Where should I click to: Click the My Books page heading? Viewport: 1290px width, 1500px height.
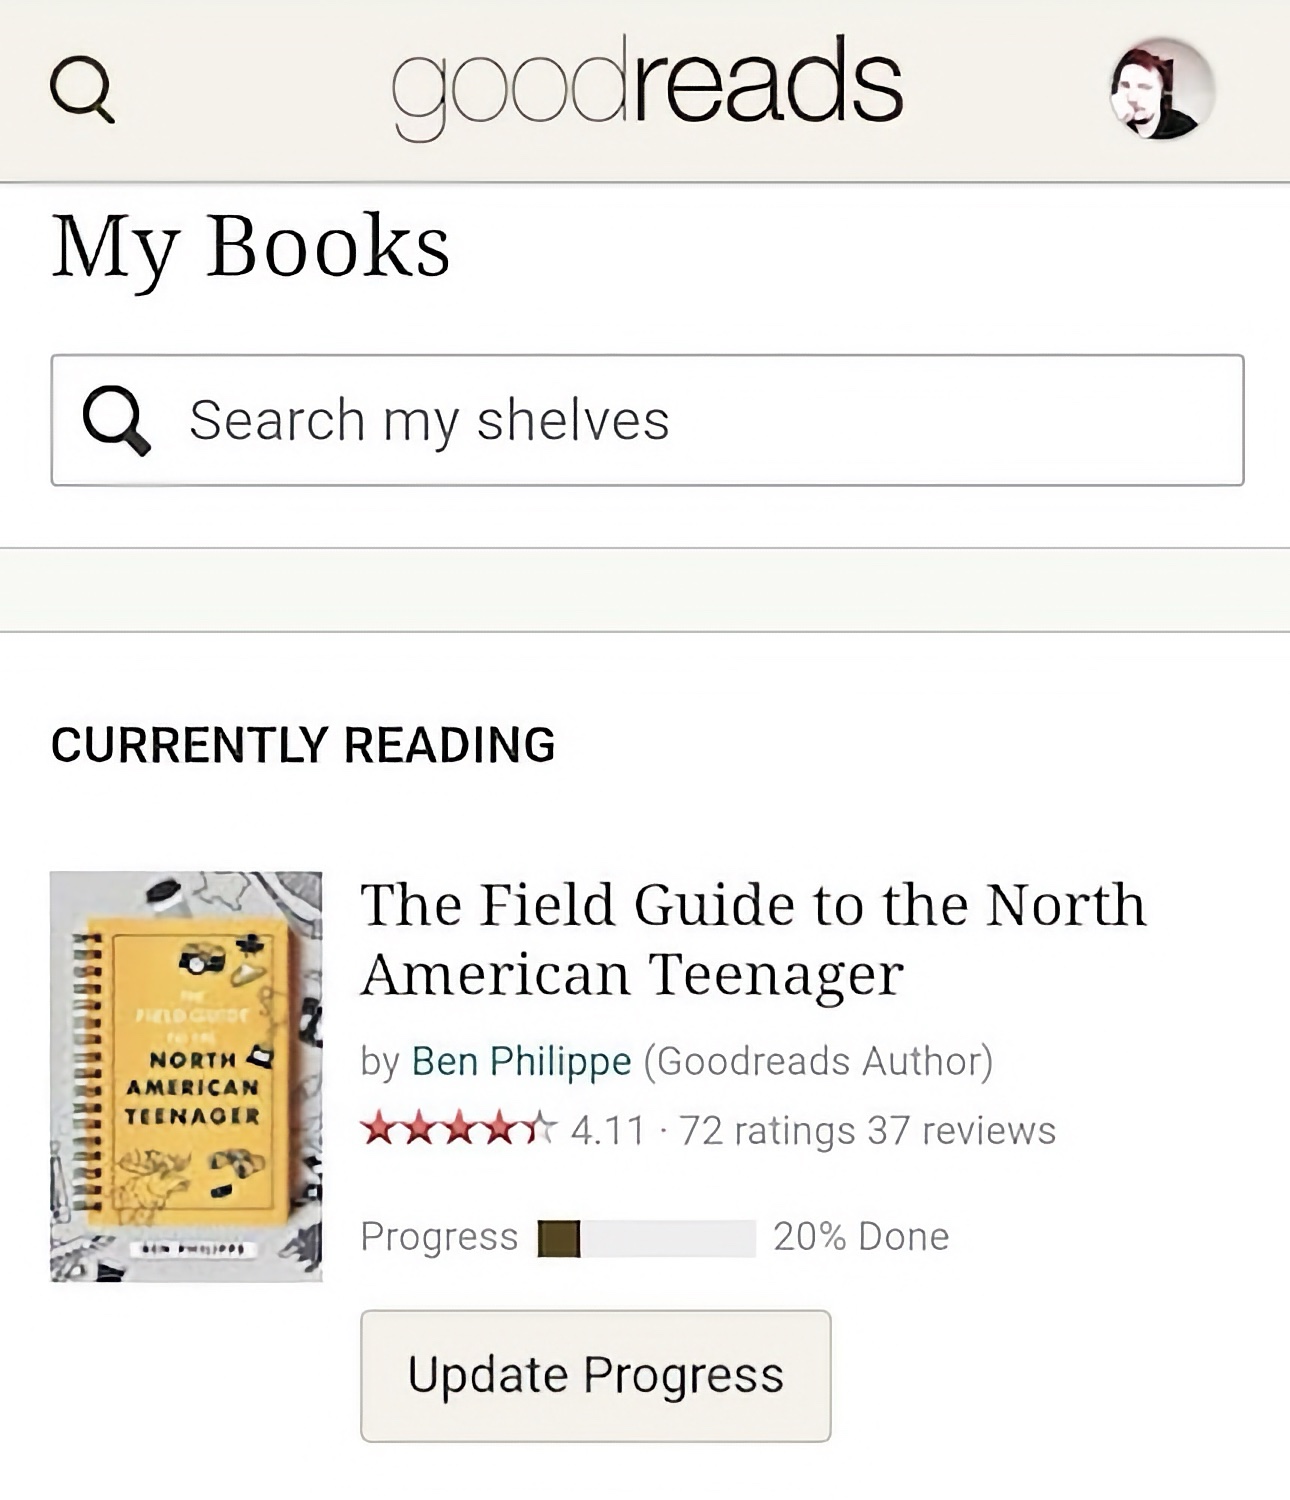tap(251, 247)
